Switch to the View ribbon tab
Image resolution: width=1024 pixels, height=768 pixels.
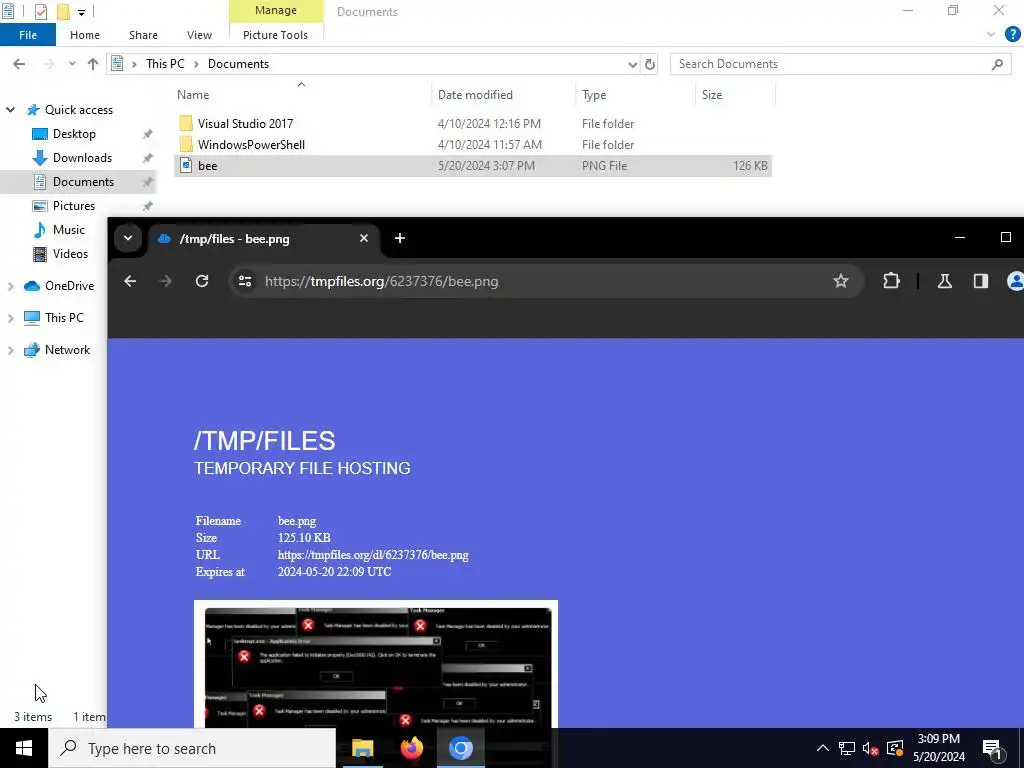click(x=199, y=35)
